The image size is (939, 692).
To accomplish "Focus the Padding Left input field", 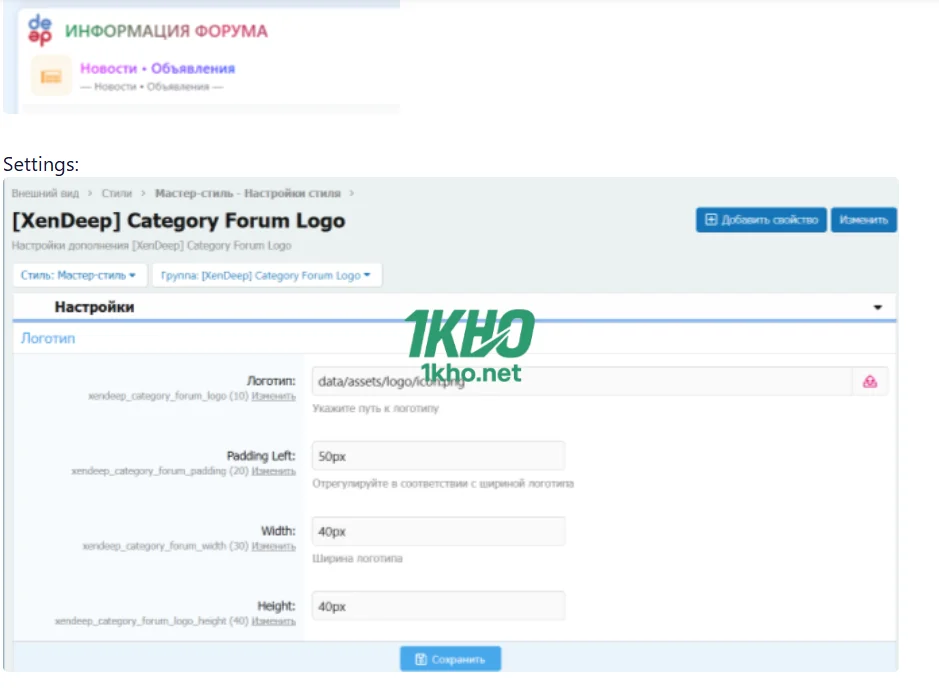I will tap(438, 456).
